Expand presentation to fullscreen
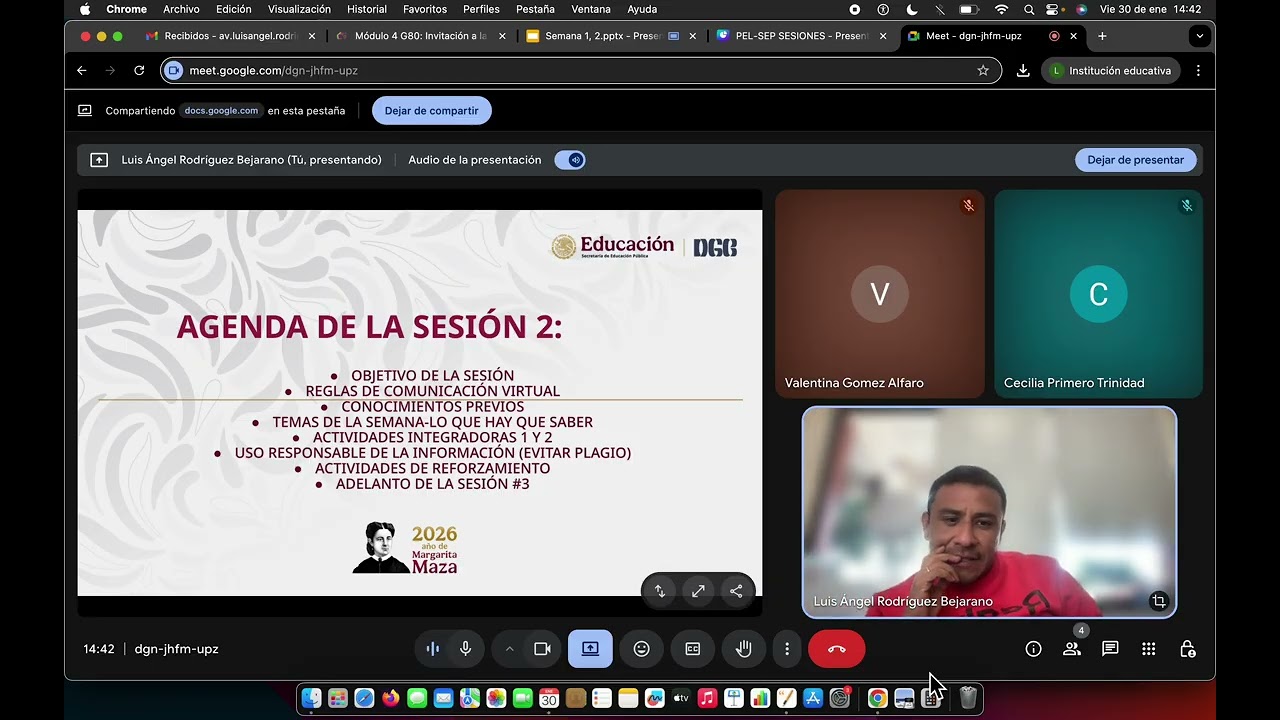This screenshot has width=1280, height=720. click(698, 591)
